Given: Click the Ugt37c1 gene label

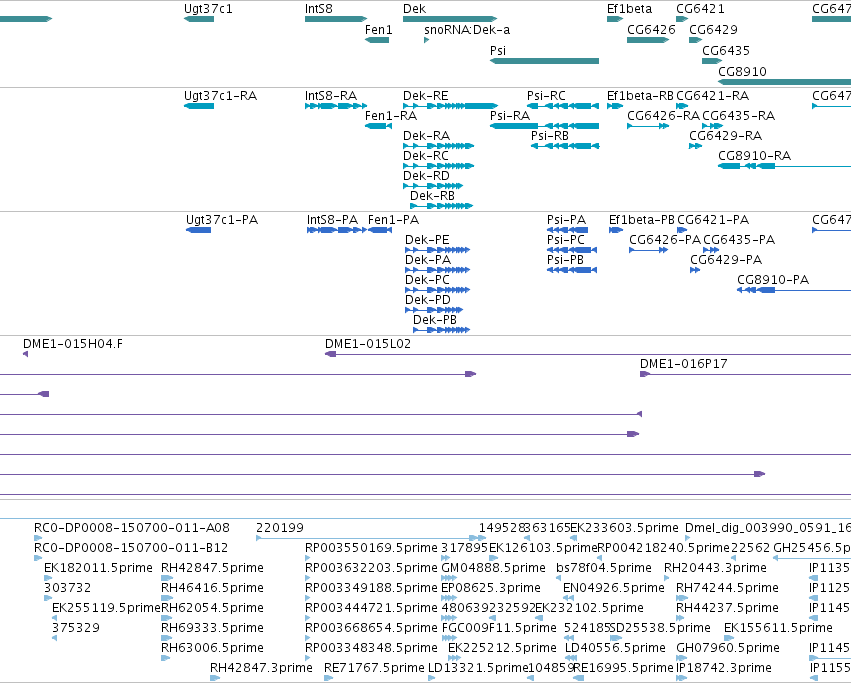Looking at the screenshot, I should click(208, 9).
